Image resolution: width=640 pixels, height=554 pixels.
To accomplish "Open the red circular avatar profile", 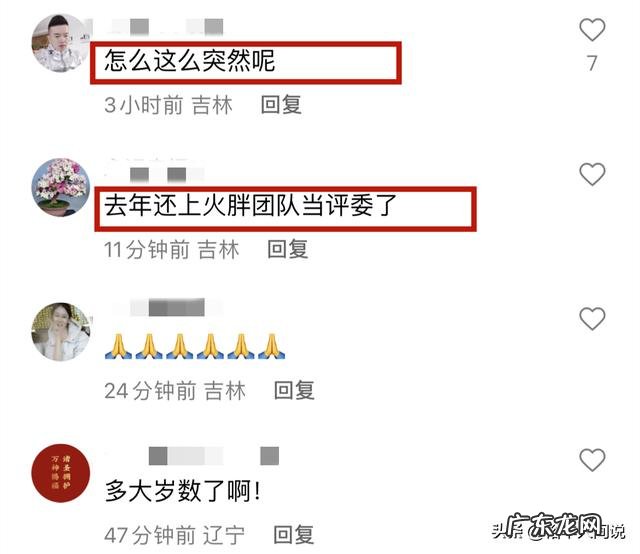I will [x=60, y=473].
